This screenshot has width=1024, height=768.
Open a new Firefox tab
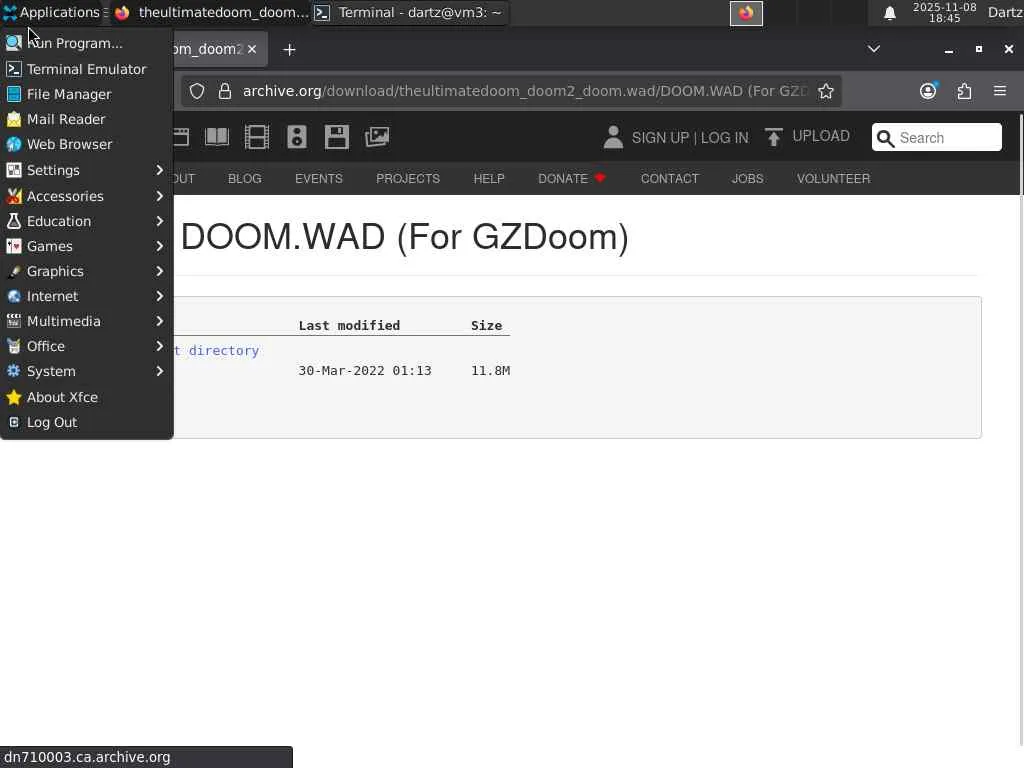(289, 50)
